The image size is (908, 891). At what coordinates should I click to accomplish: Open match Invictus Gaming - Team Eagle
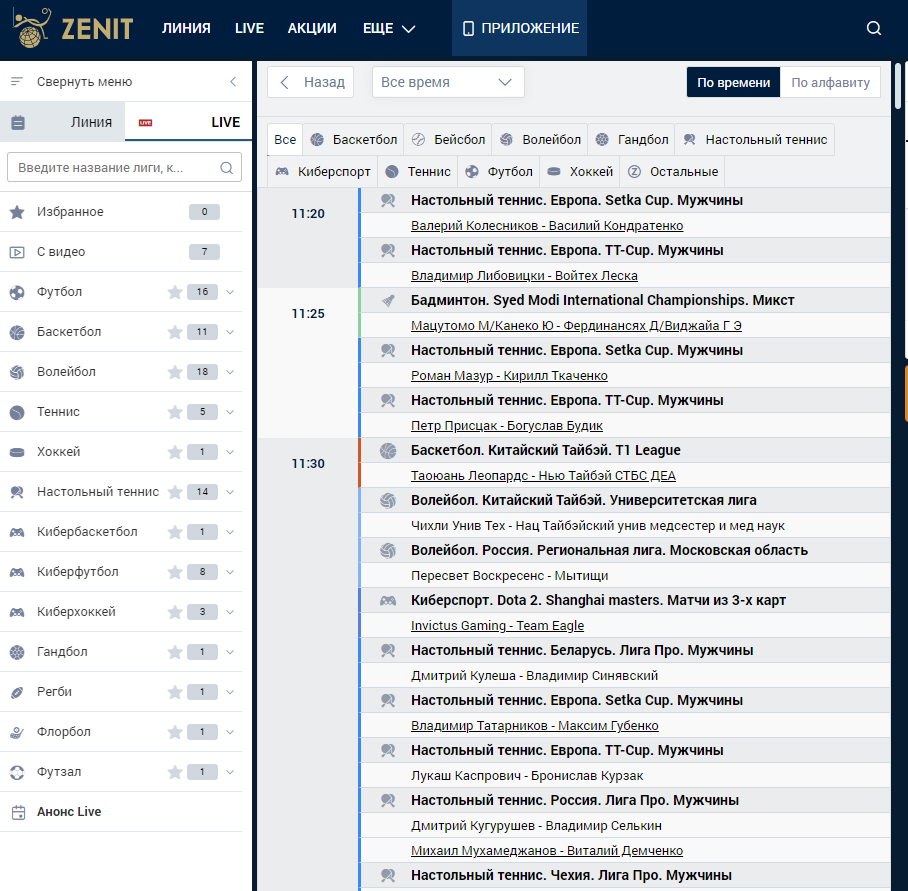(x=497, y=626)
